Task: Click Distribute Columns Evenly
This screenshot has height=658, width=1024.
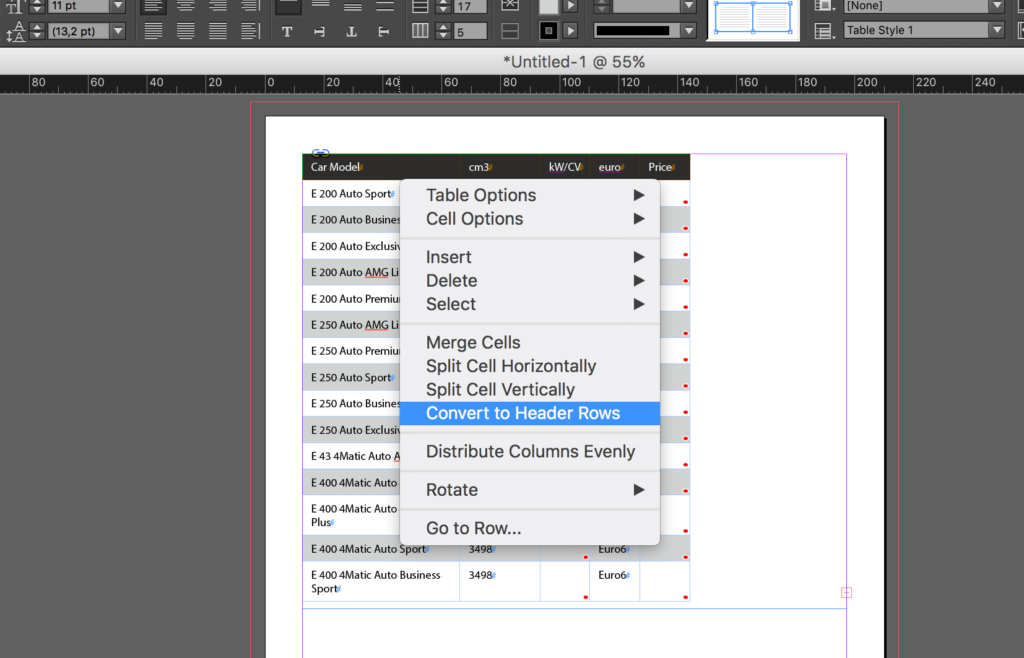Action: pyautogui.click(x=530, y=451)
